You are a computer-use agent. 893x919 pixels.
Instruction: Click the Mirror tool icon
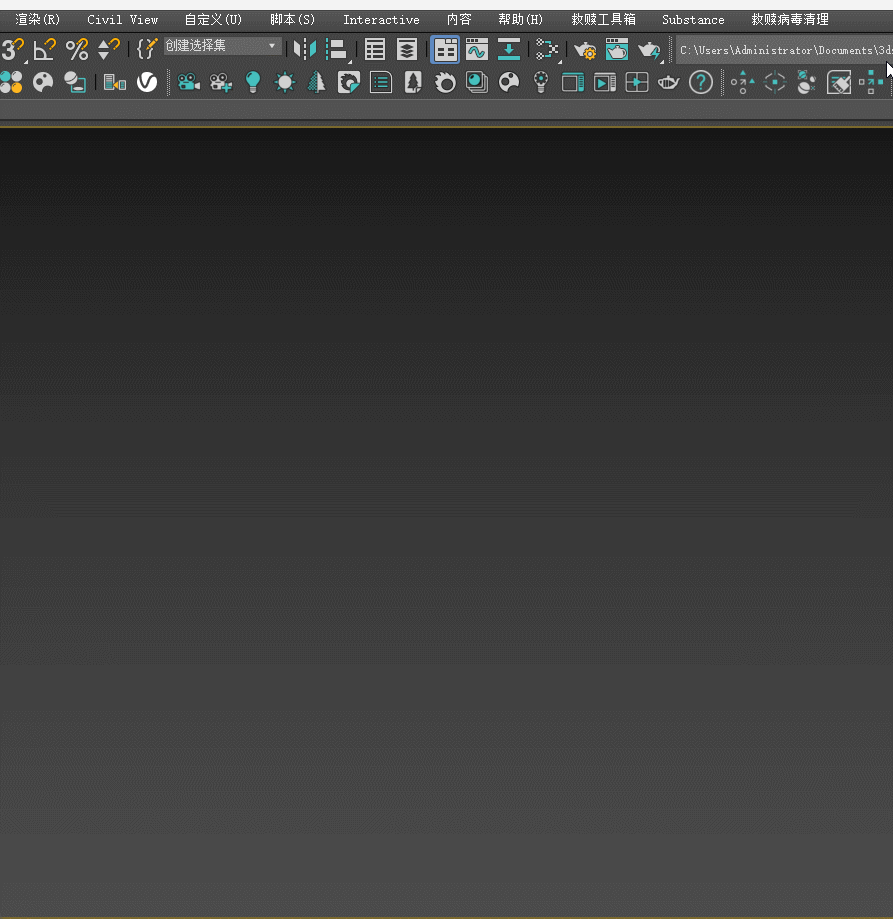[x=305, y=49]
